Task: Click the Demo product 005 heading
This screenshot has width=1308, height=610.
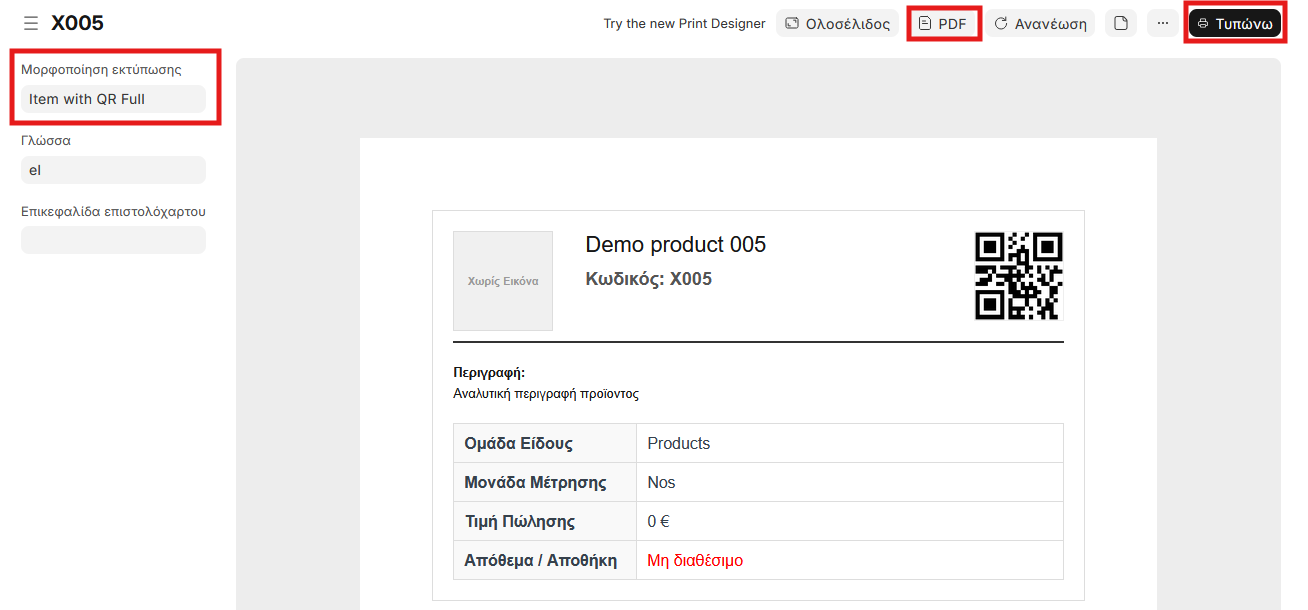Action: click(675, 245)
